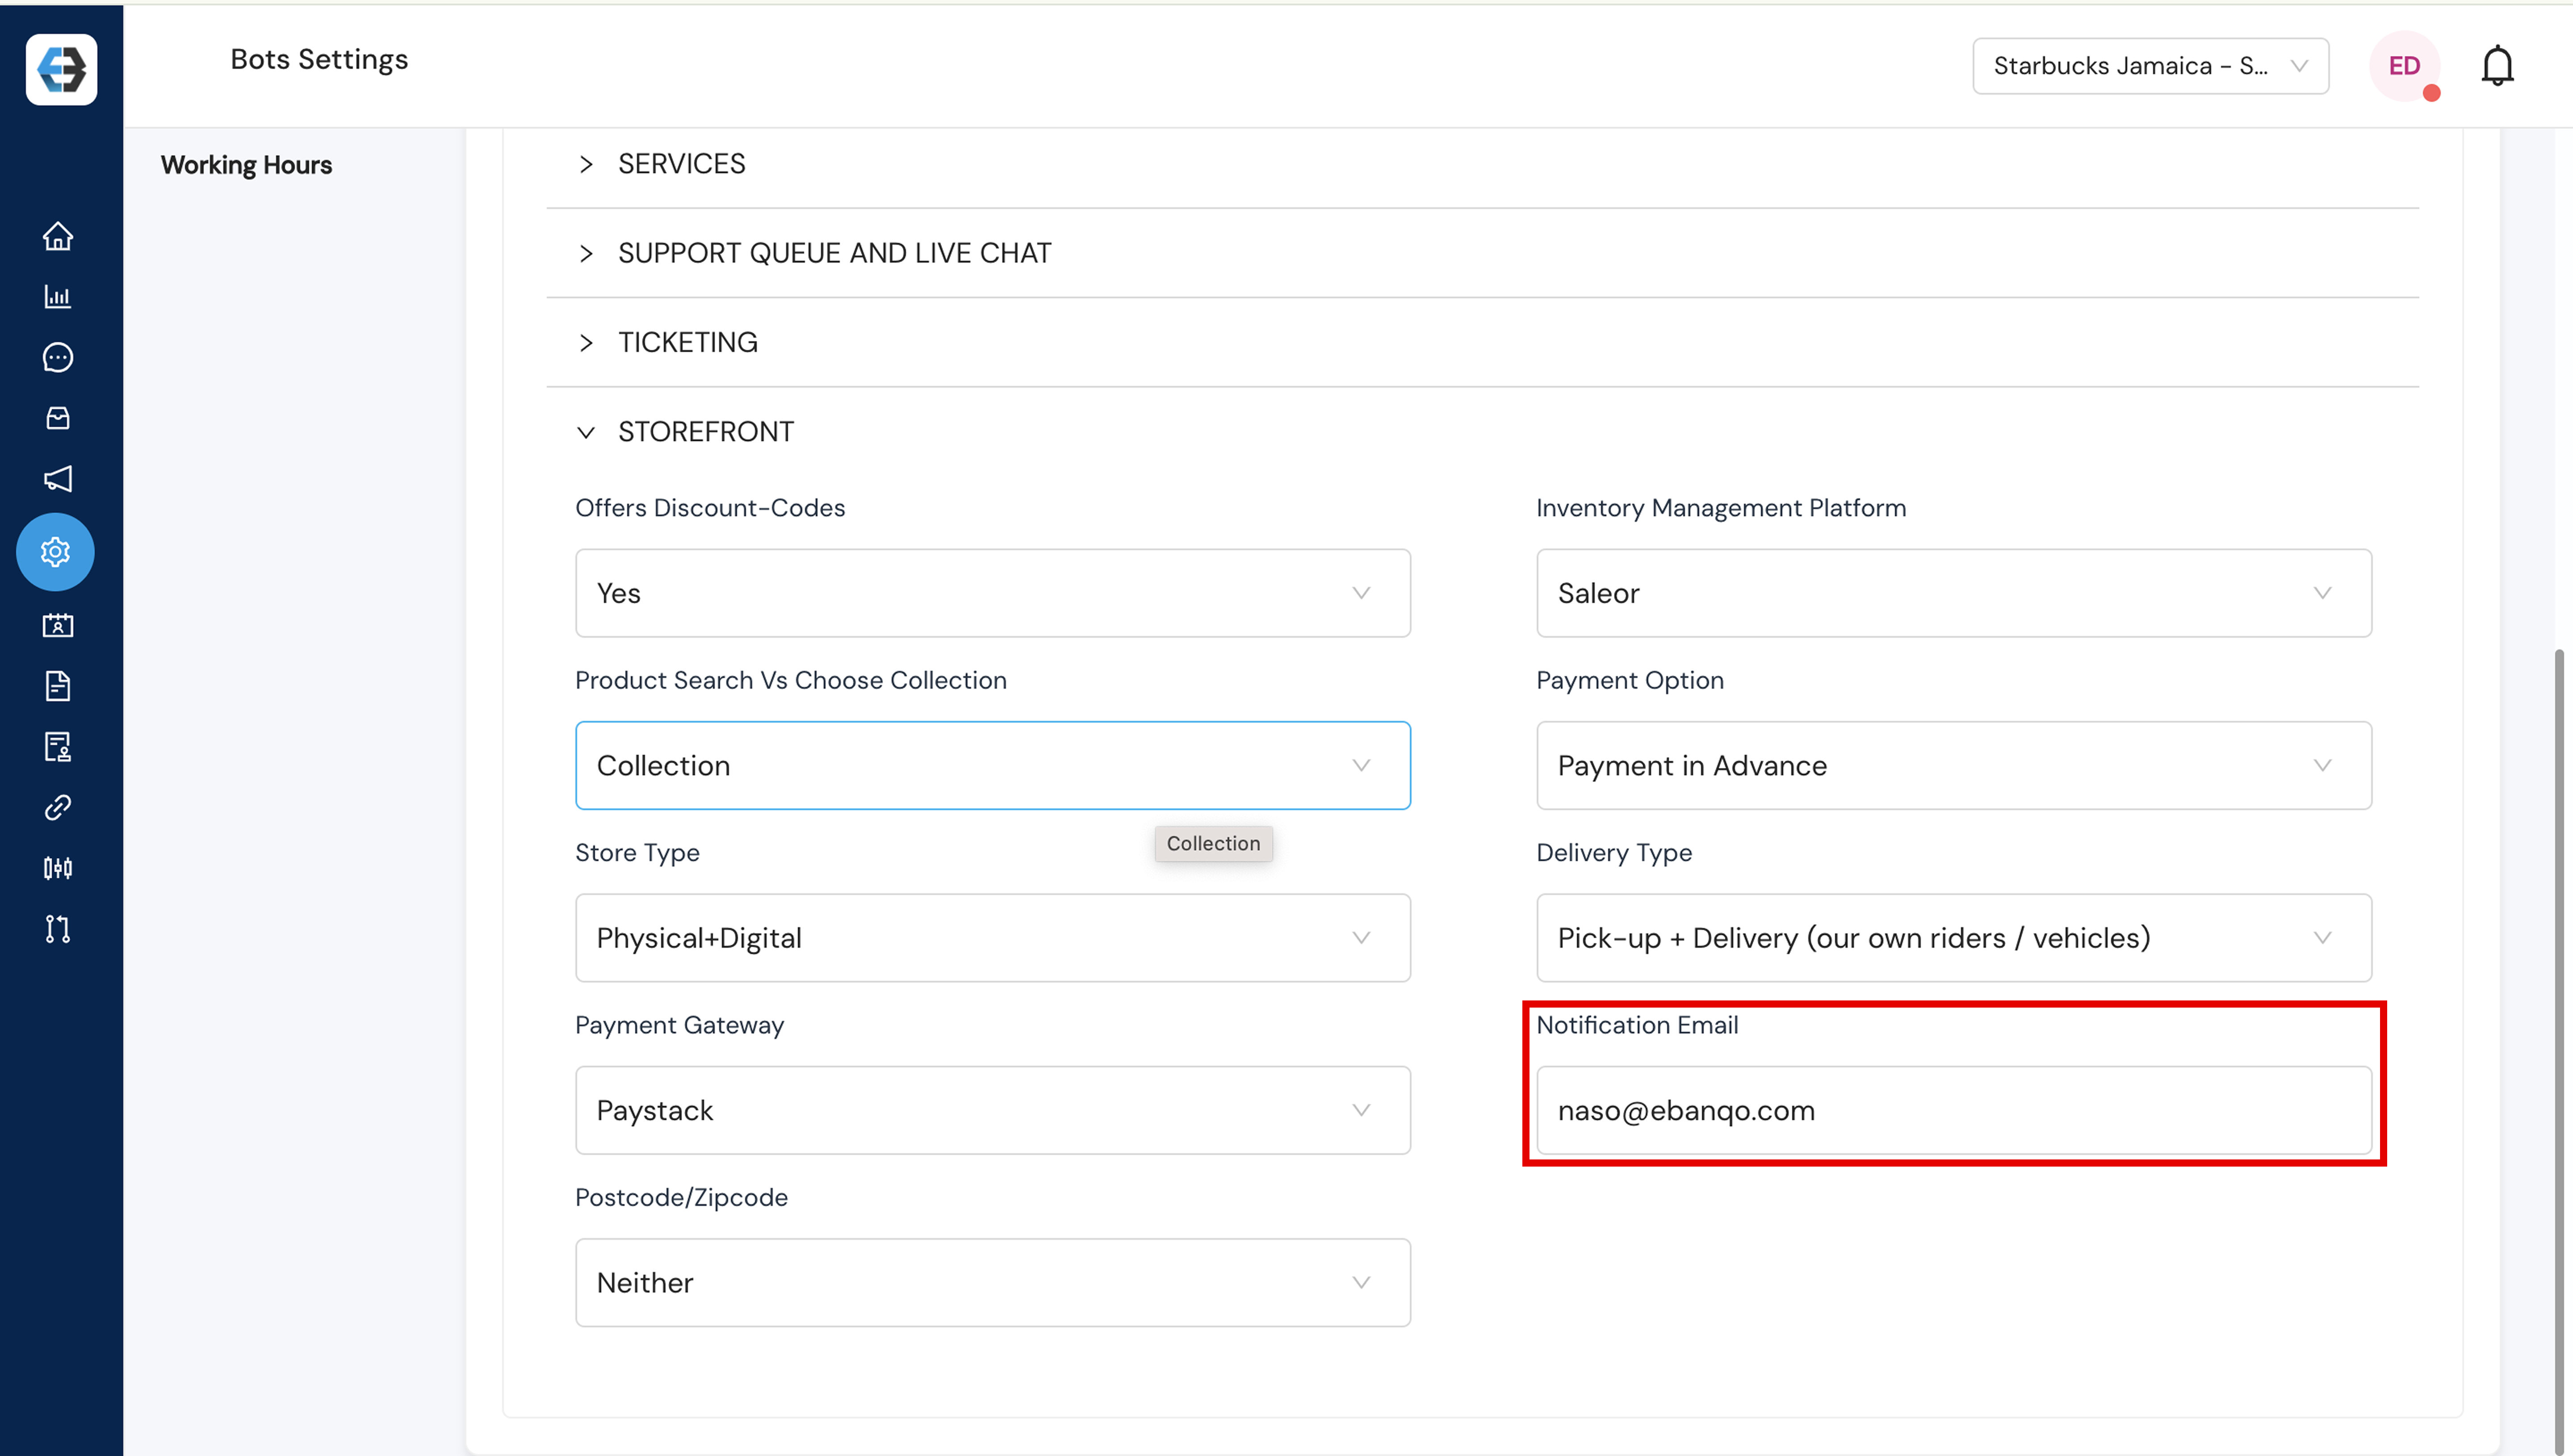
Task: Open the notifications bell icon
Action: 2497,66
